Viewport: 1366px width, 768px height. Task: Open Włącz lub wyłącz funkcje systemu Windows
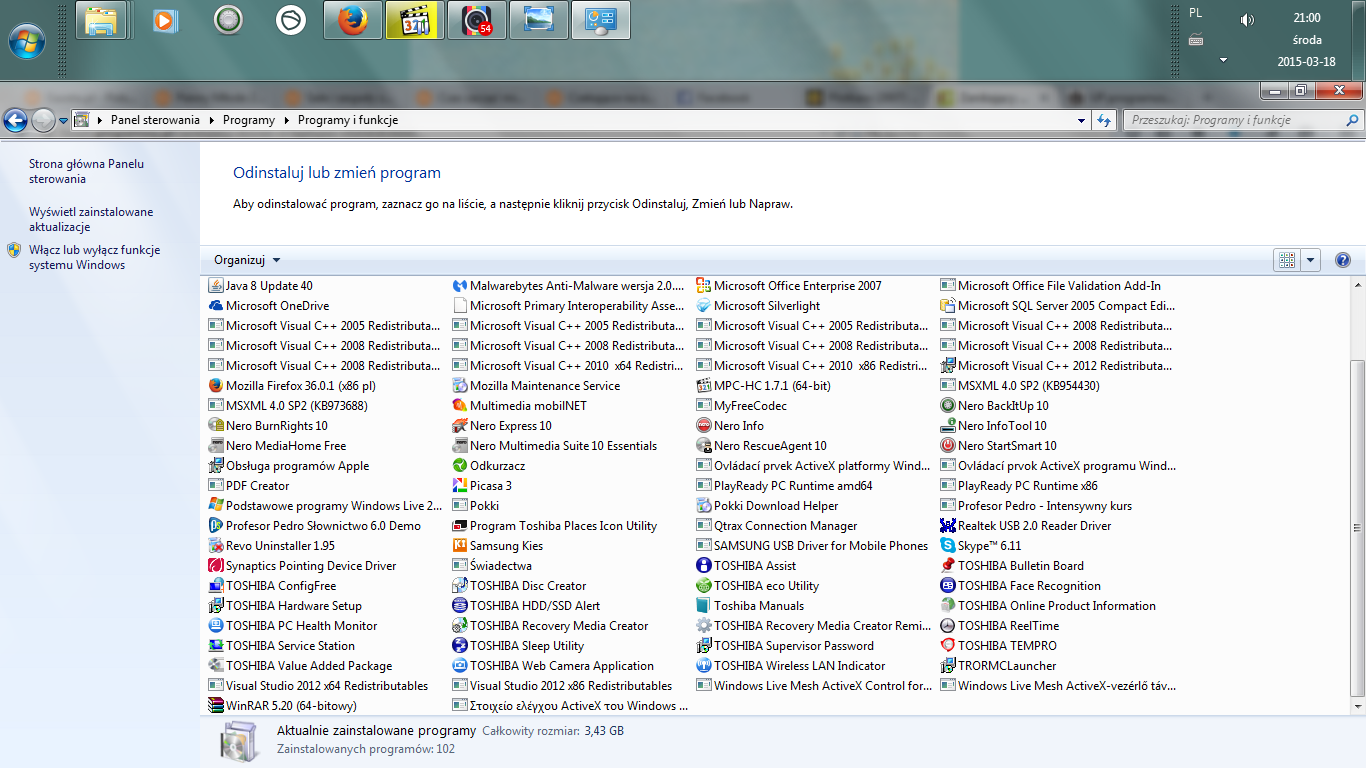tap(94, 258)
